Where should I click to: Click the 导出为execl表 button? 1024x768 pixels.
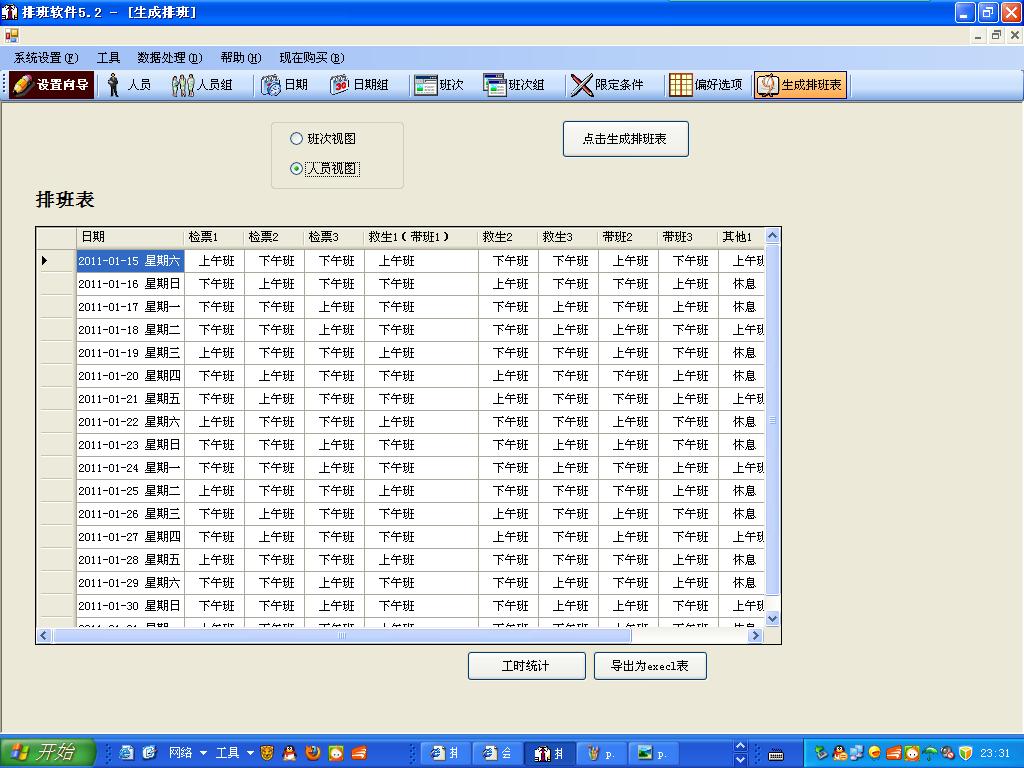pyautogui.click(x=650, y=665)
